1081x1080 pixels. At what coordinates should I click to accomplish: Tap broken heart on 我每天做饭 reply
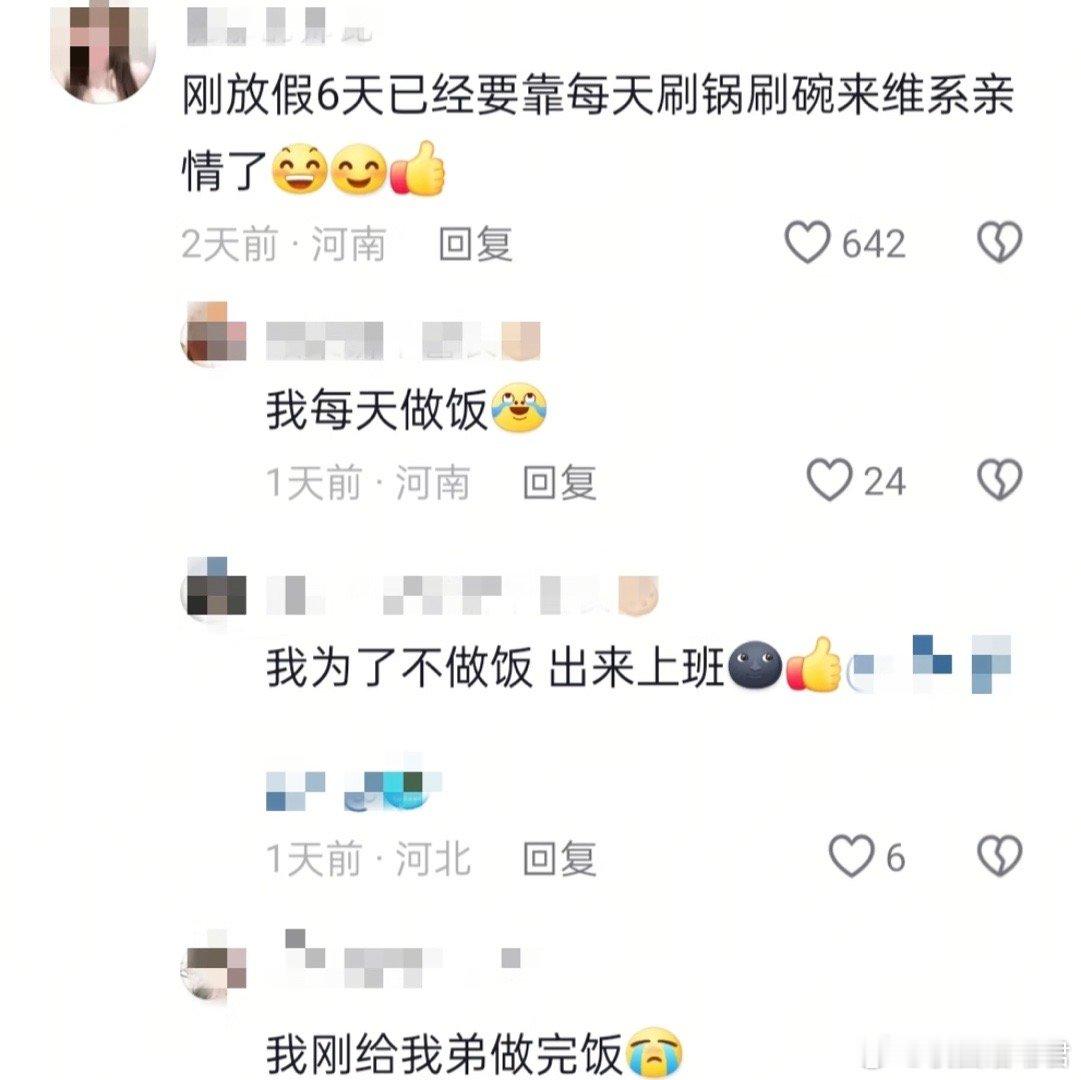(x=999, y=480)
